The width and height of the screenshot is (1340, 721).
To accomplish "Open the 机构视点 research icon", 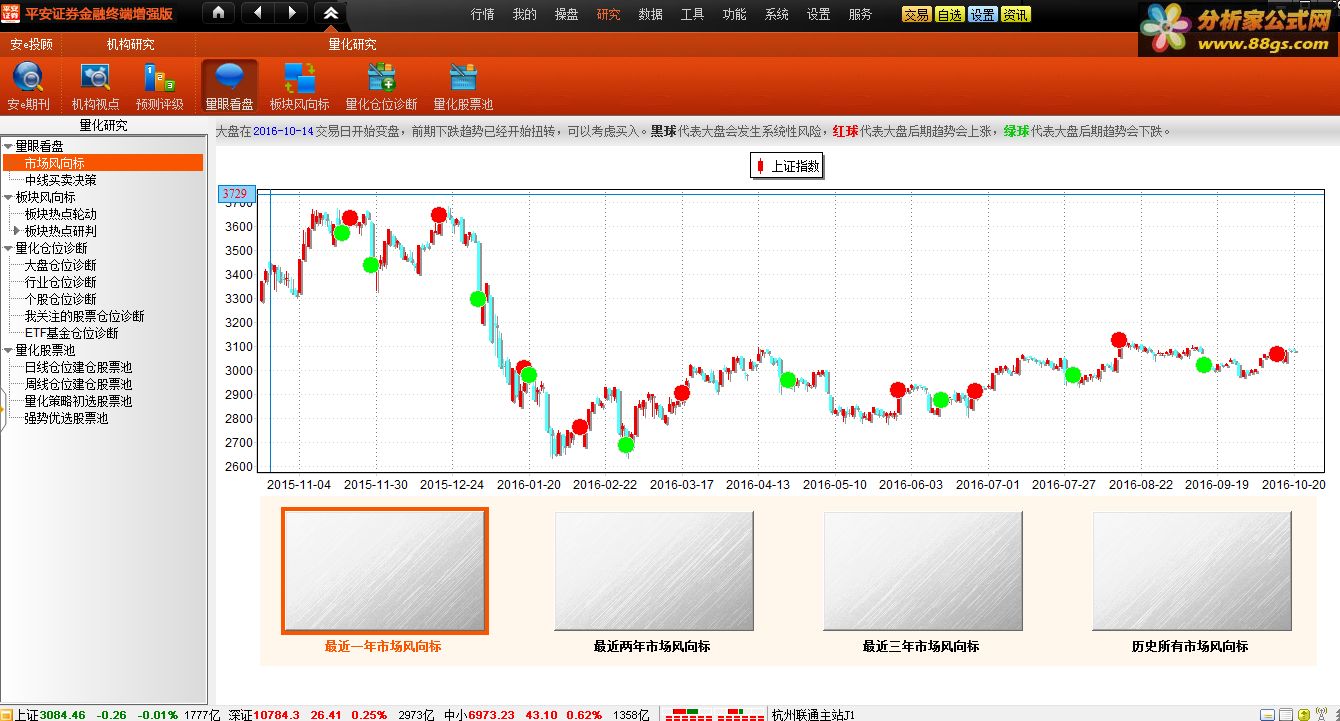I will [95, 78].
